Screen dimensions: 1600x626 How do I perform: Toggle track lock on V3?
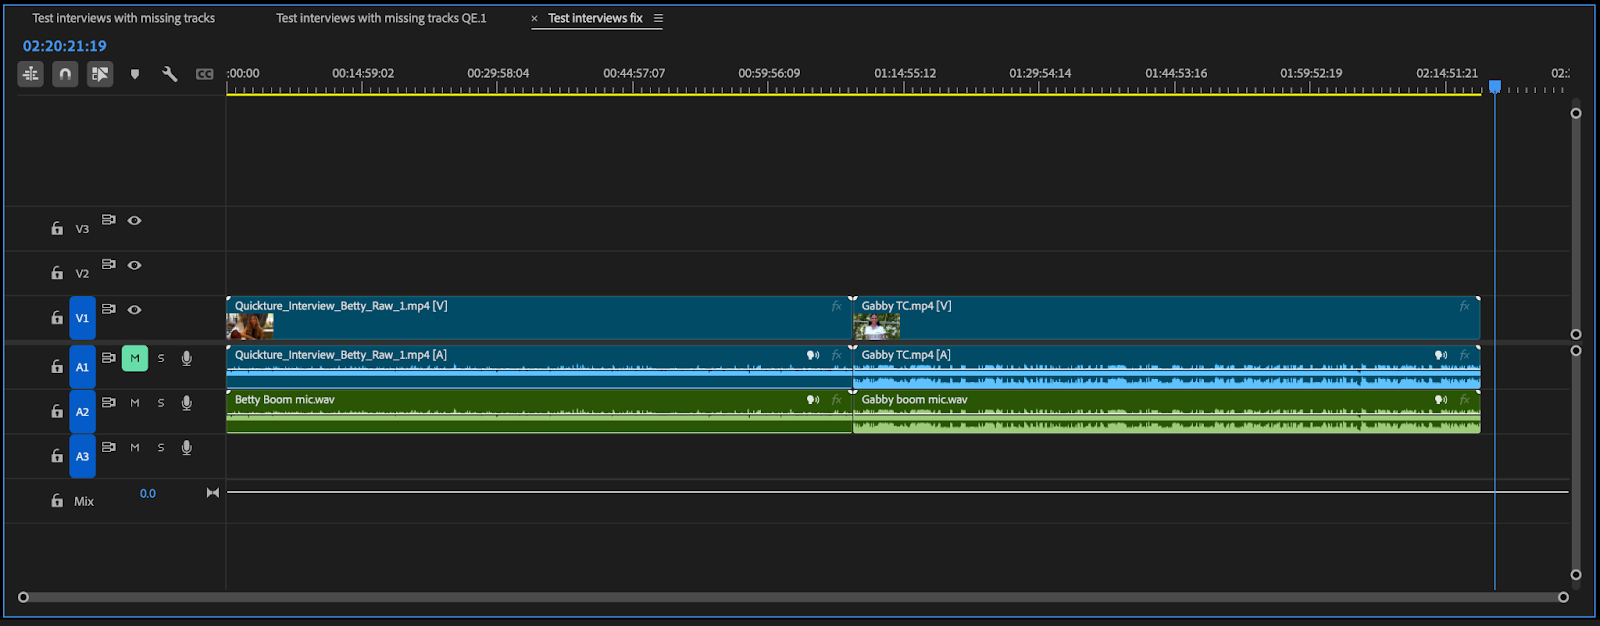(57, 228)
